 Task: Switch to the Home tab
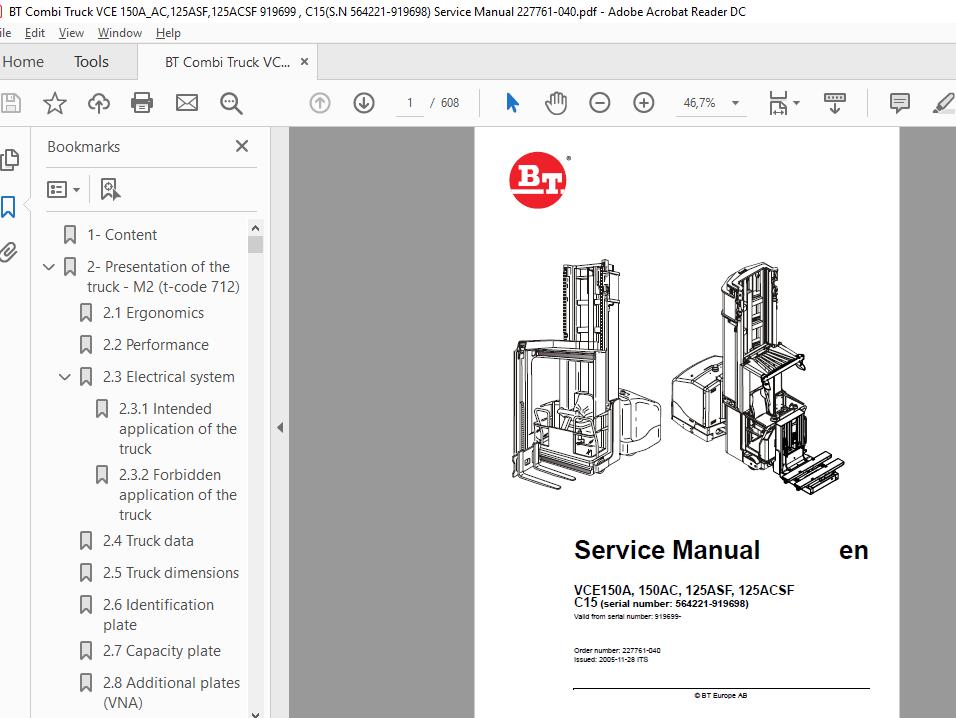tap(23, 62)
